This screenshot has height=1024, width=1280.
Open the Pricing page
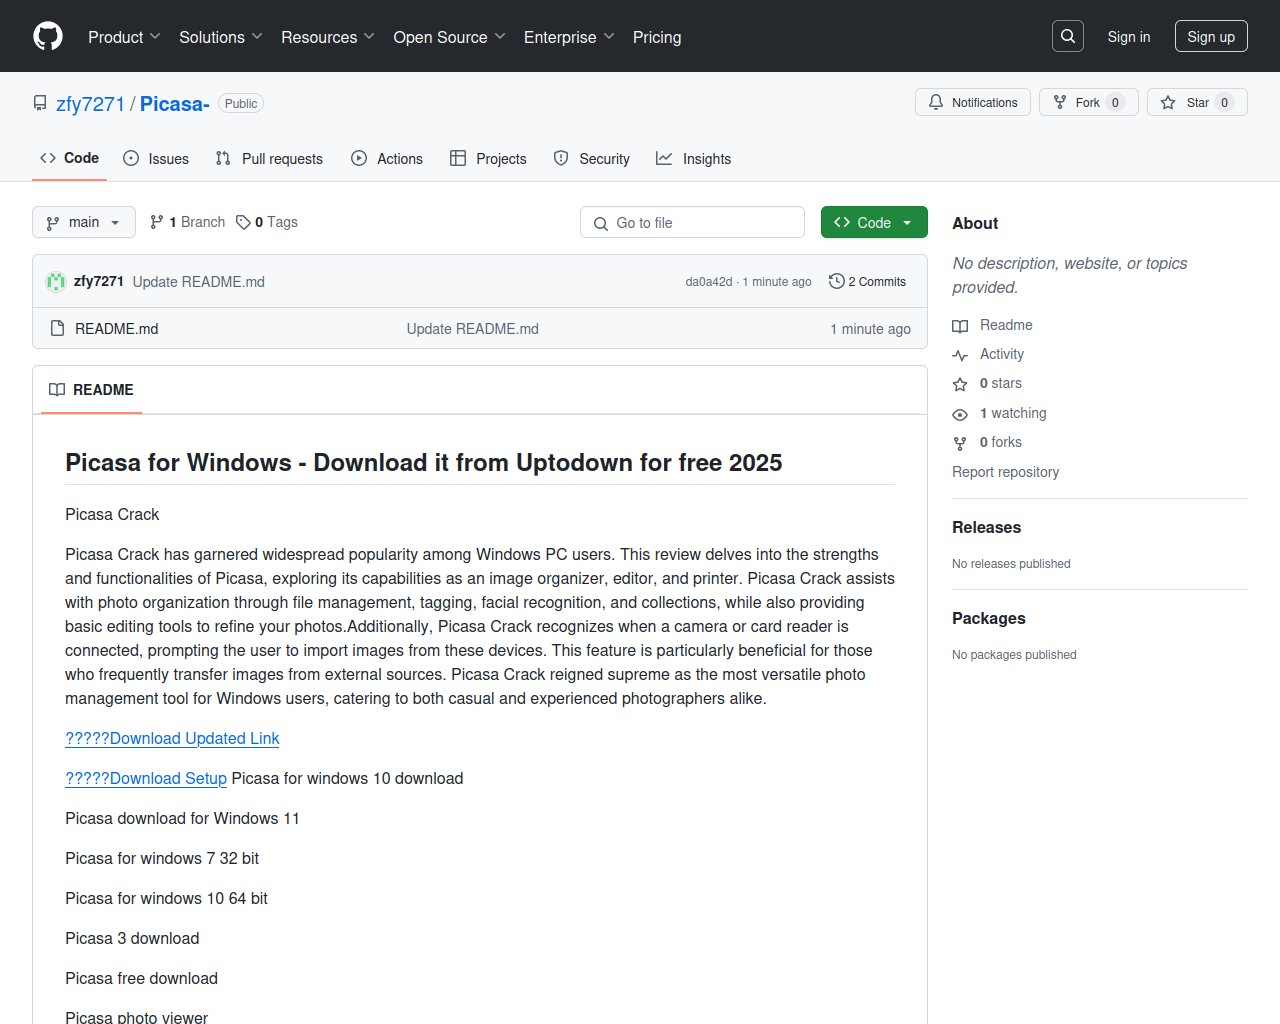tap(657, 37)
